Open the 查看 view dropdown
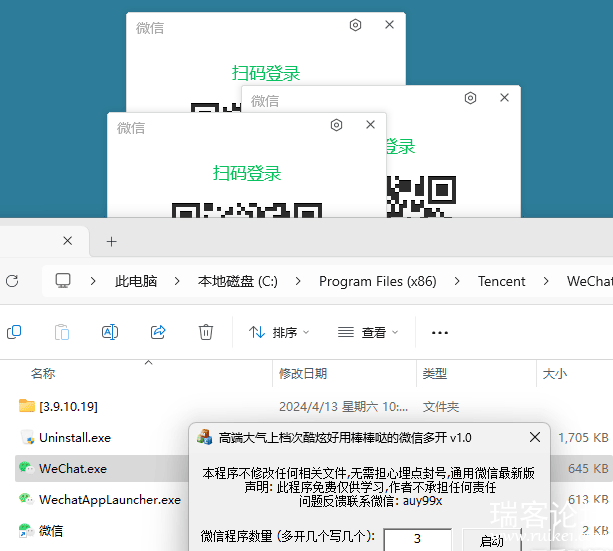 point(368,332)
